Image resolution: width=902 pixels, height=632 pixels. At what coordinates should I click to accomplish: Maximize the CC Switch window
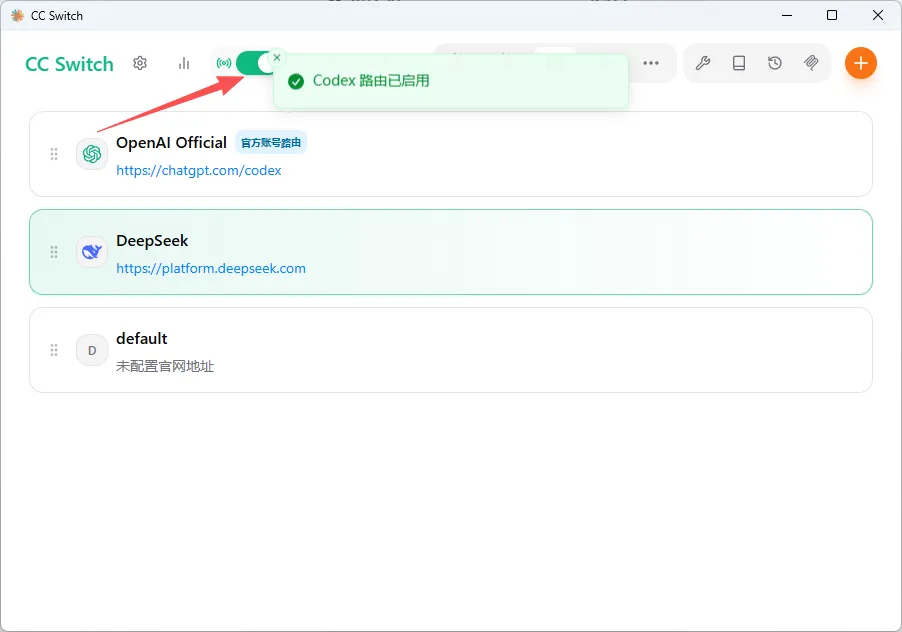(x=832, y=16)
